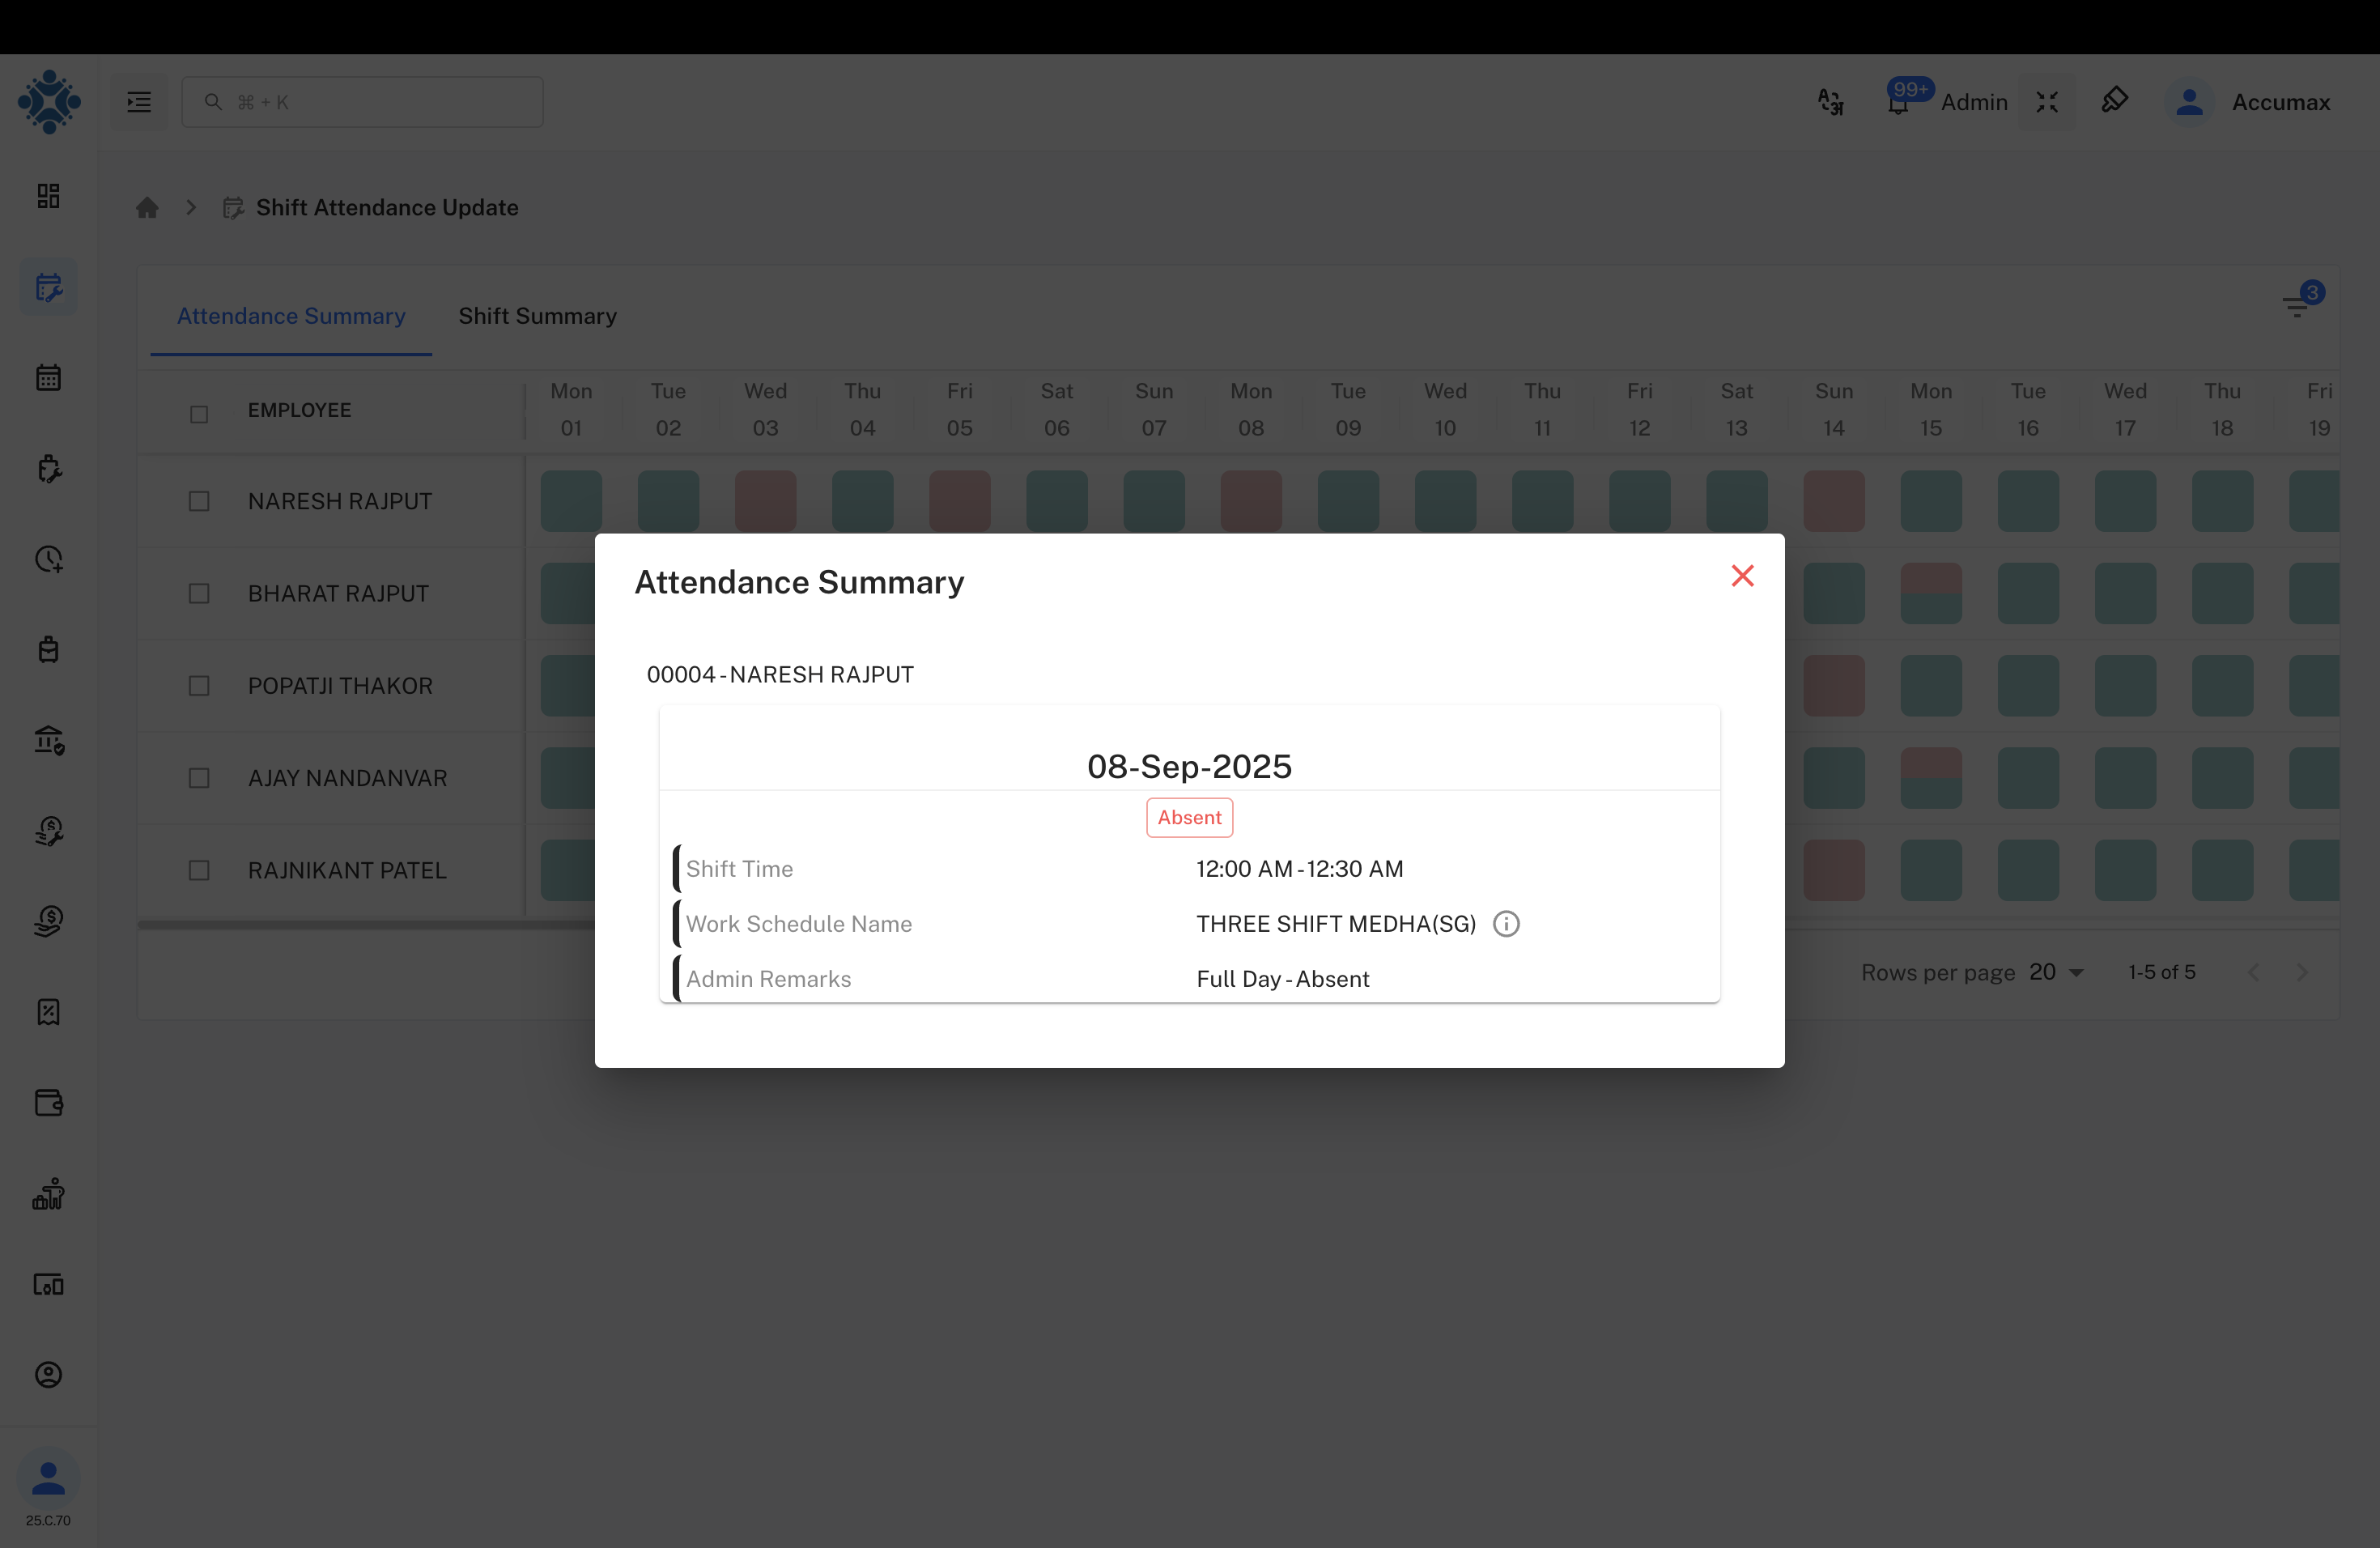
Task: Select the calendar icon in the sidebar
Action: pos(48,377)
